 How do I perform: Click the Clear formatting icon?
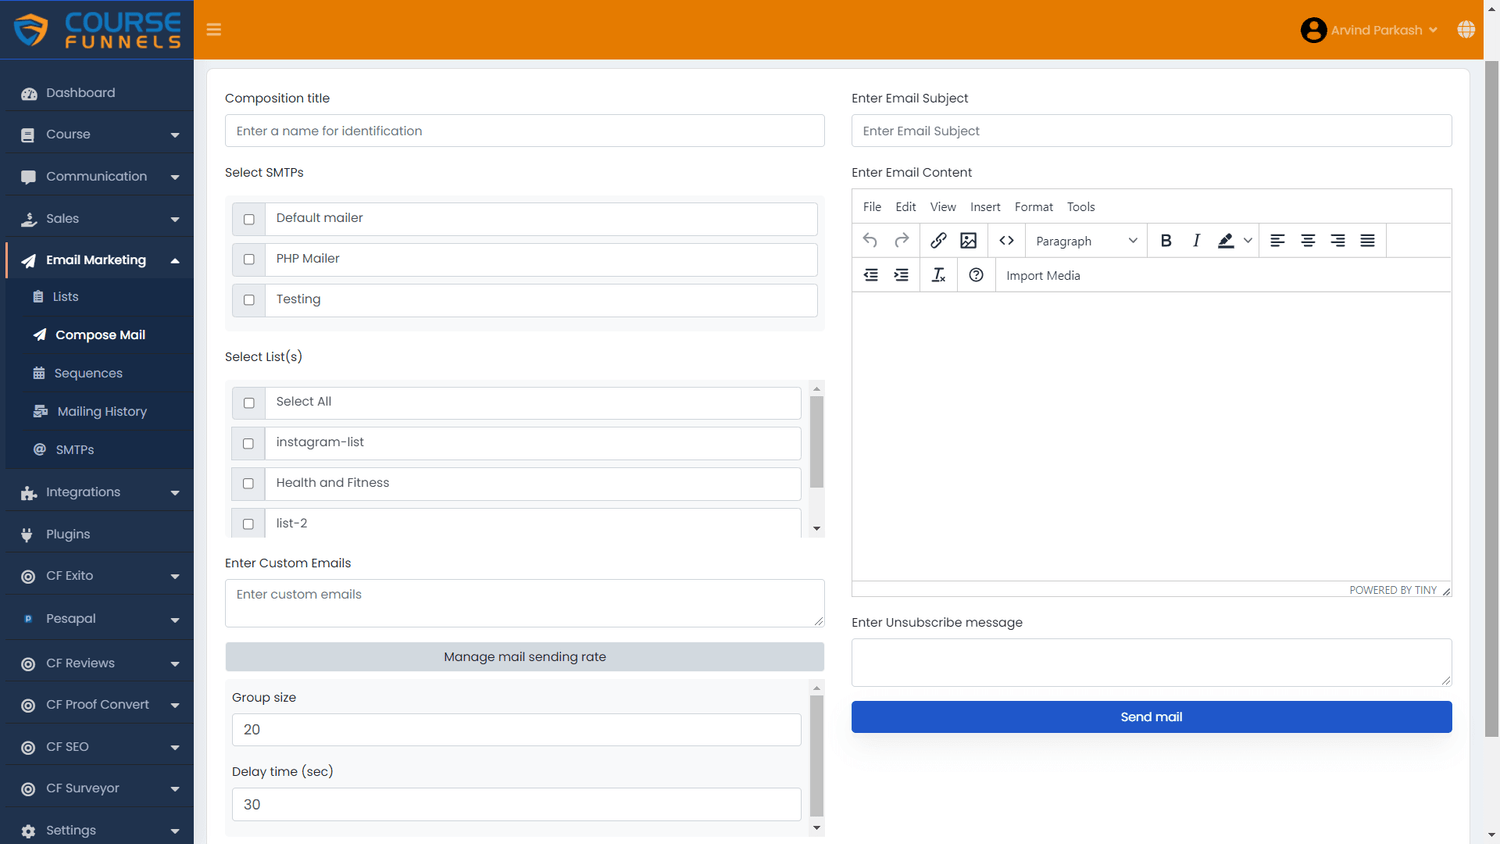[x=938, y=274]
